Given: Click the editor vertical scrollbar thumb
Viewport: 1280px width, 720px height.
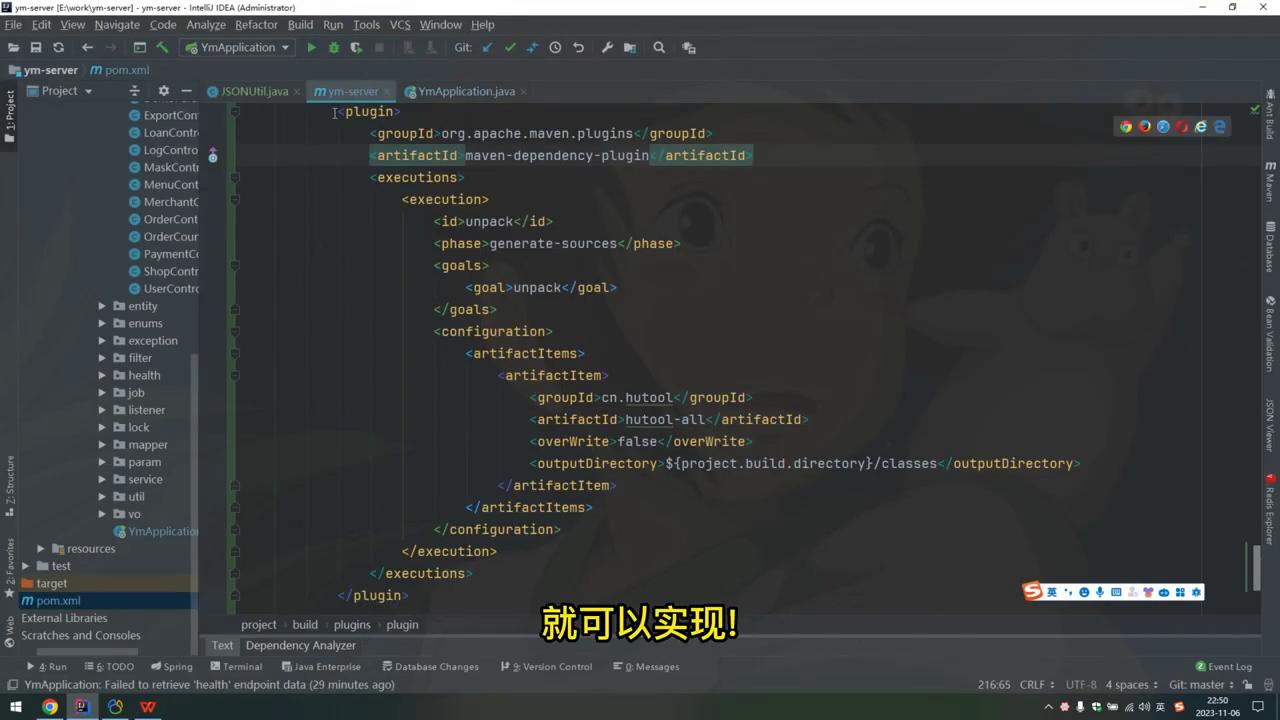Looking at the screenshot, I should [1257, 567].
